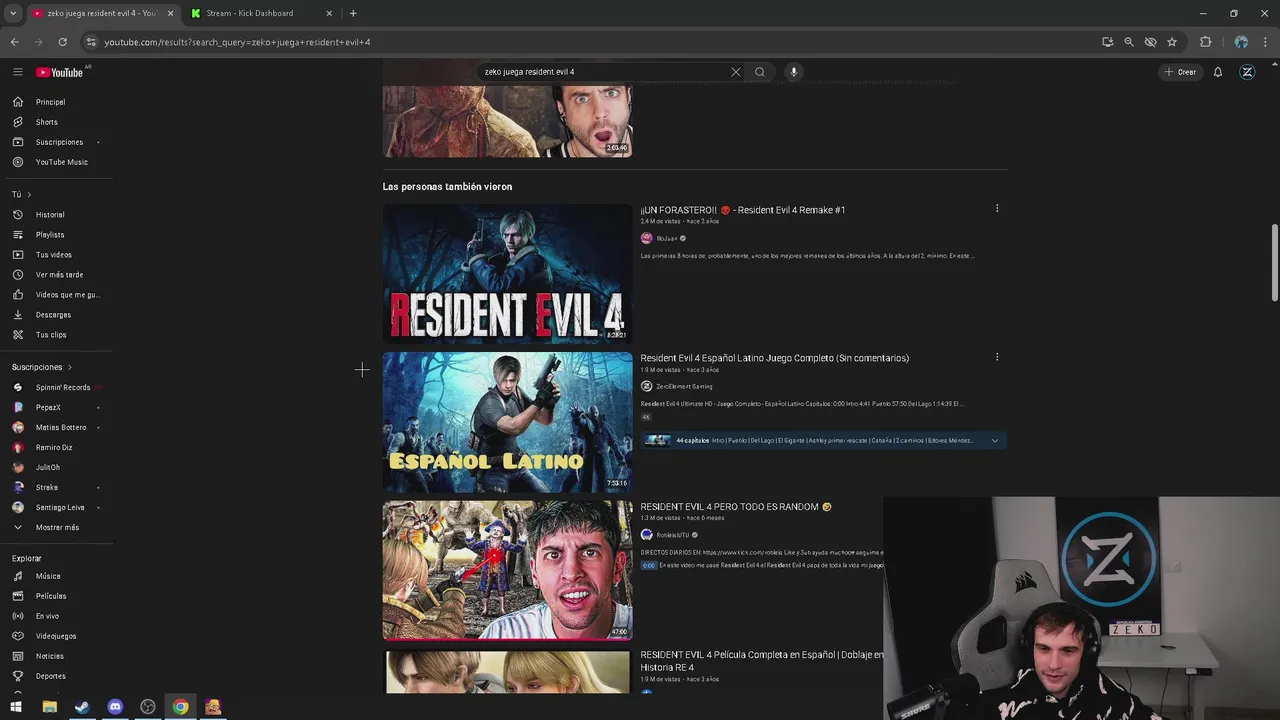This screenshot has width=1280, height=720.
Task: Open Resident Evil 4 Película Completa title
Action: tap(762, 661)
